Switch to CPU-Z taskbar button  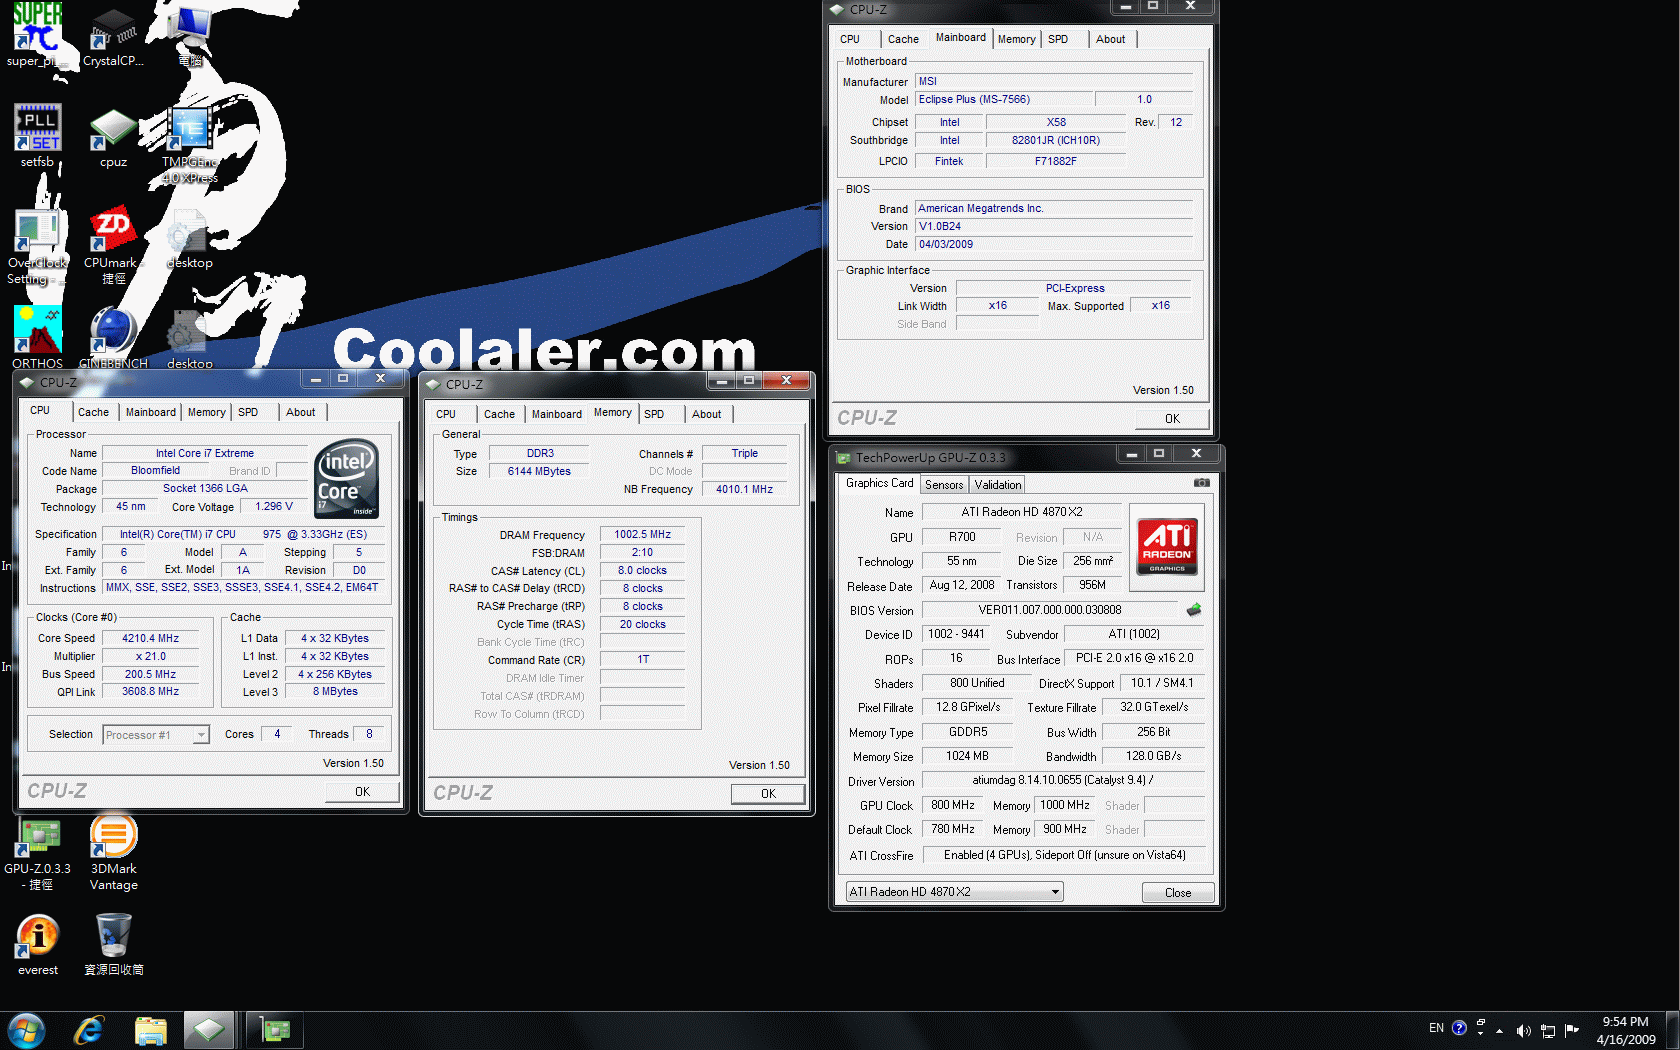209,1030
